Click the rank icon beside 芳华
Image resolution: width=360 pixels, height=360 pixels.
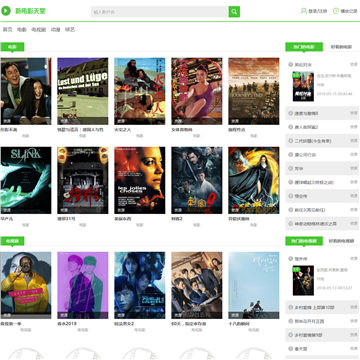pyautogui.click(x=291, y=168)
